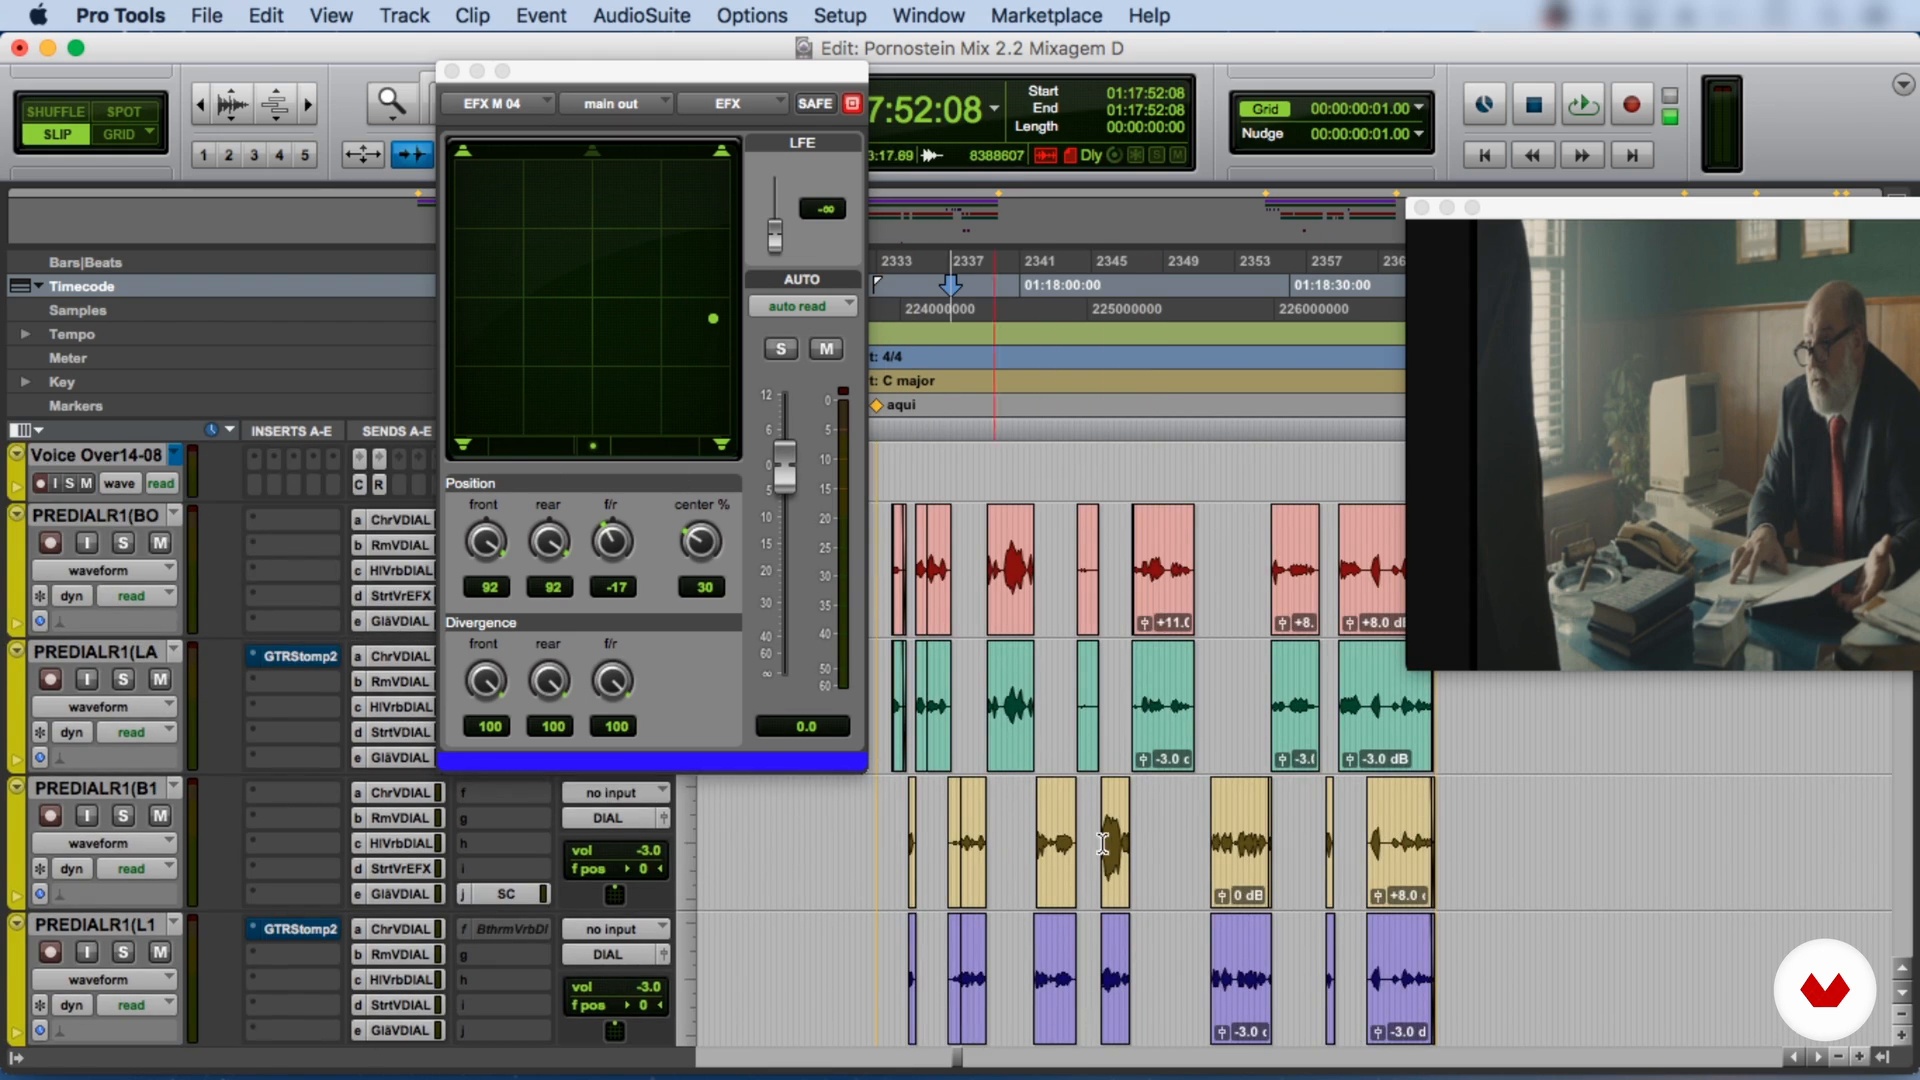Open the Setup menu
1920x1080 pixels.
(839, 15)
